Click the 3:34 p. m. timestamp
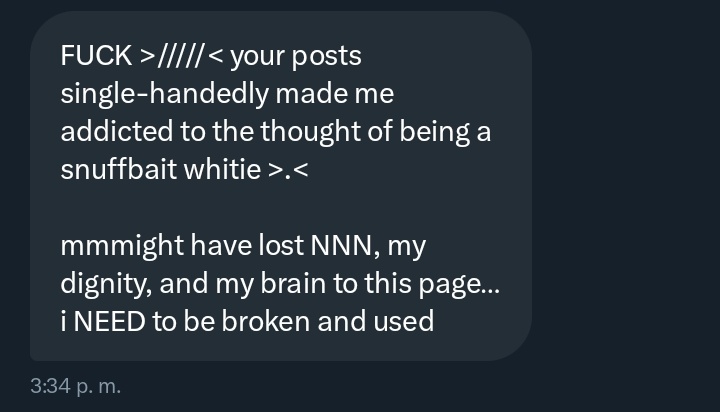This screenshot has width=720, height=412. coord(75,386)
